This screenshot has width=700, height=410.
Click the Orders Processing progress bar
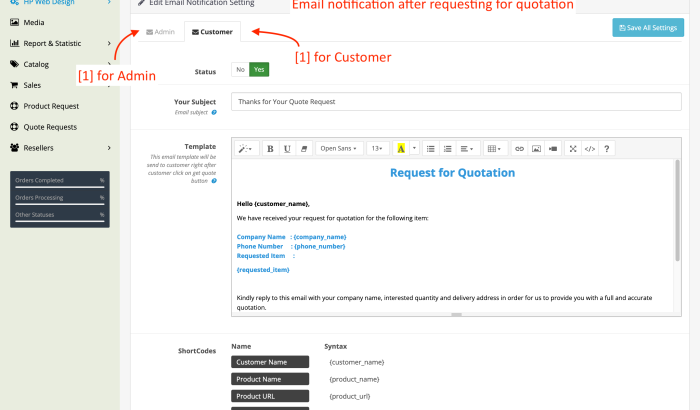click(60, 205)
